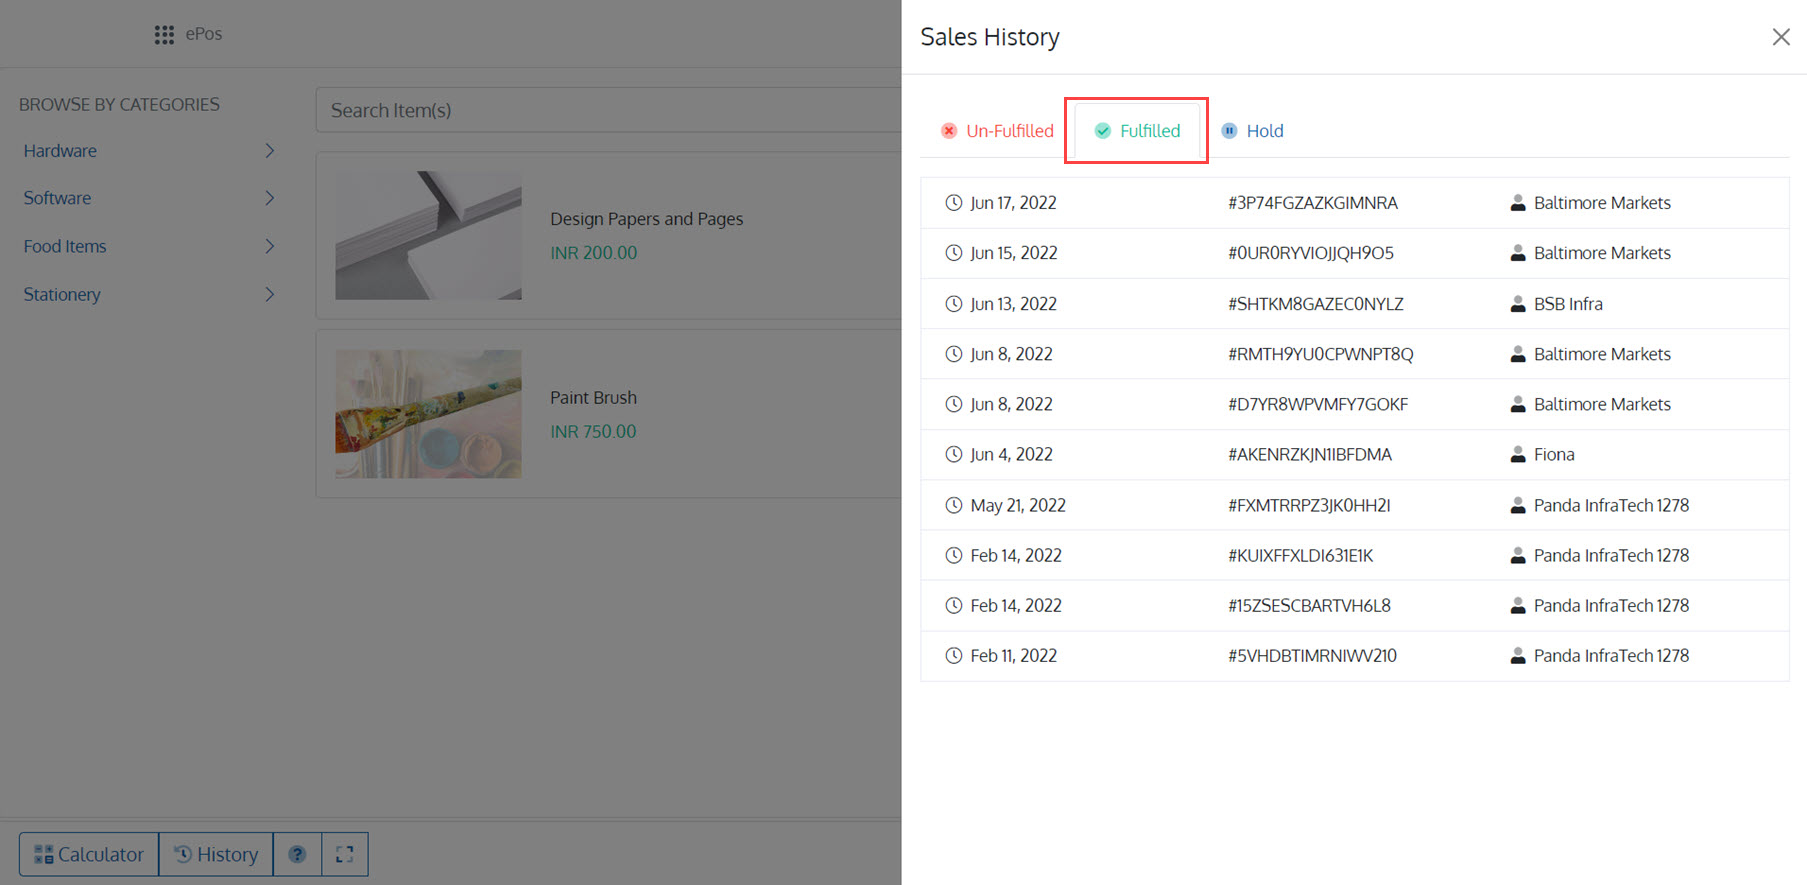Click the date Feb 11, 2022
The image size is (1807, 885).
click(1013, 656)
